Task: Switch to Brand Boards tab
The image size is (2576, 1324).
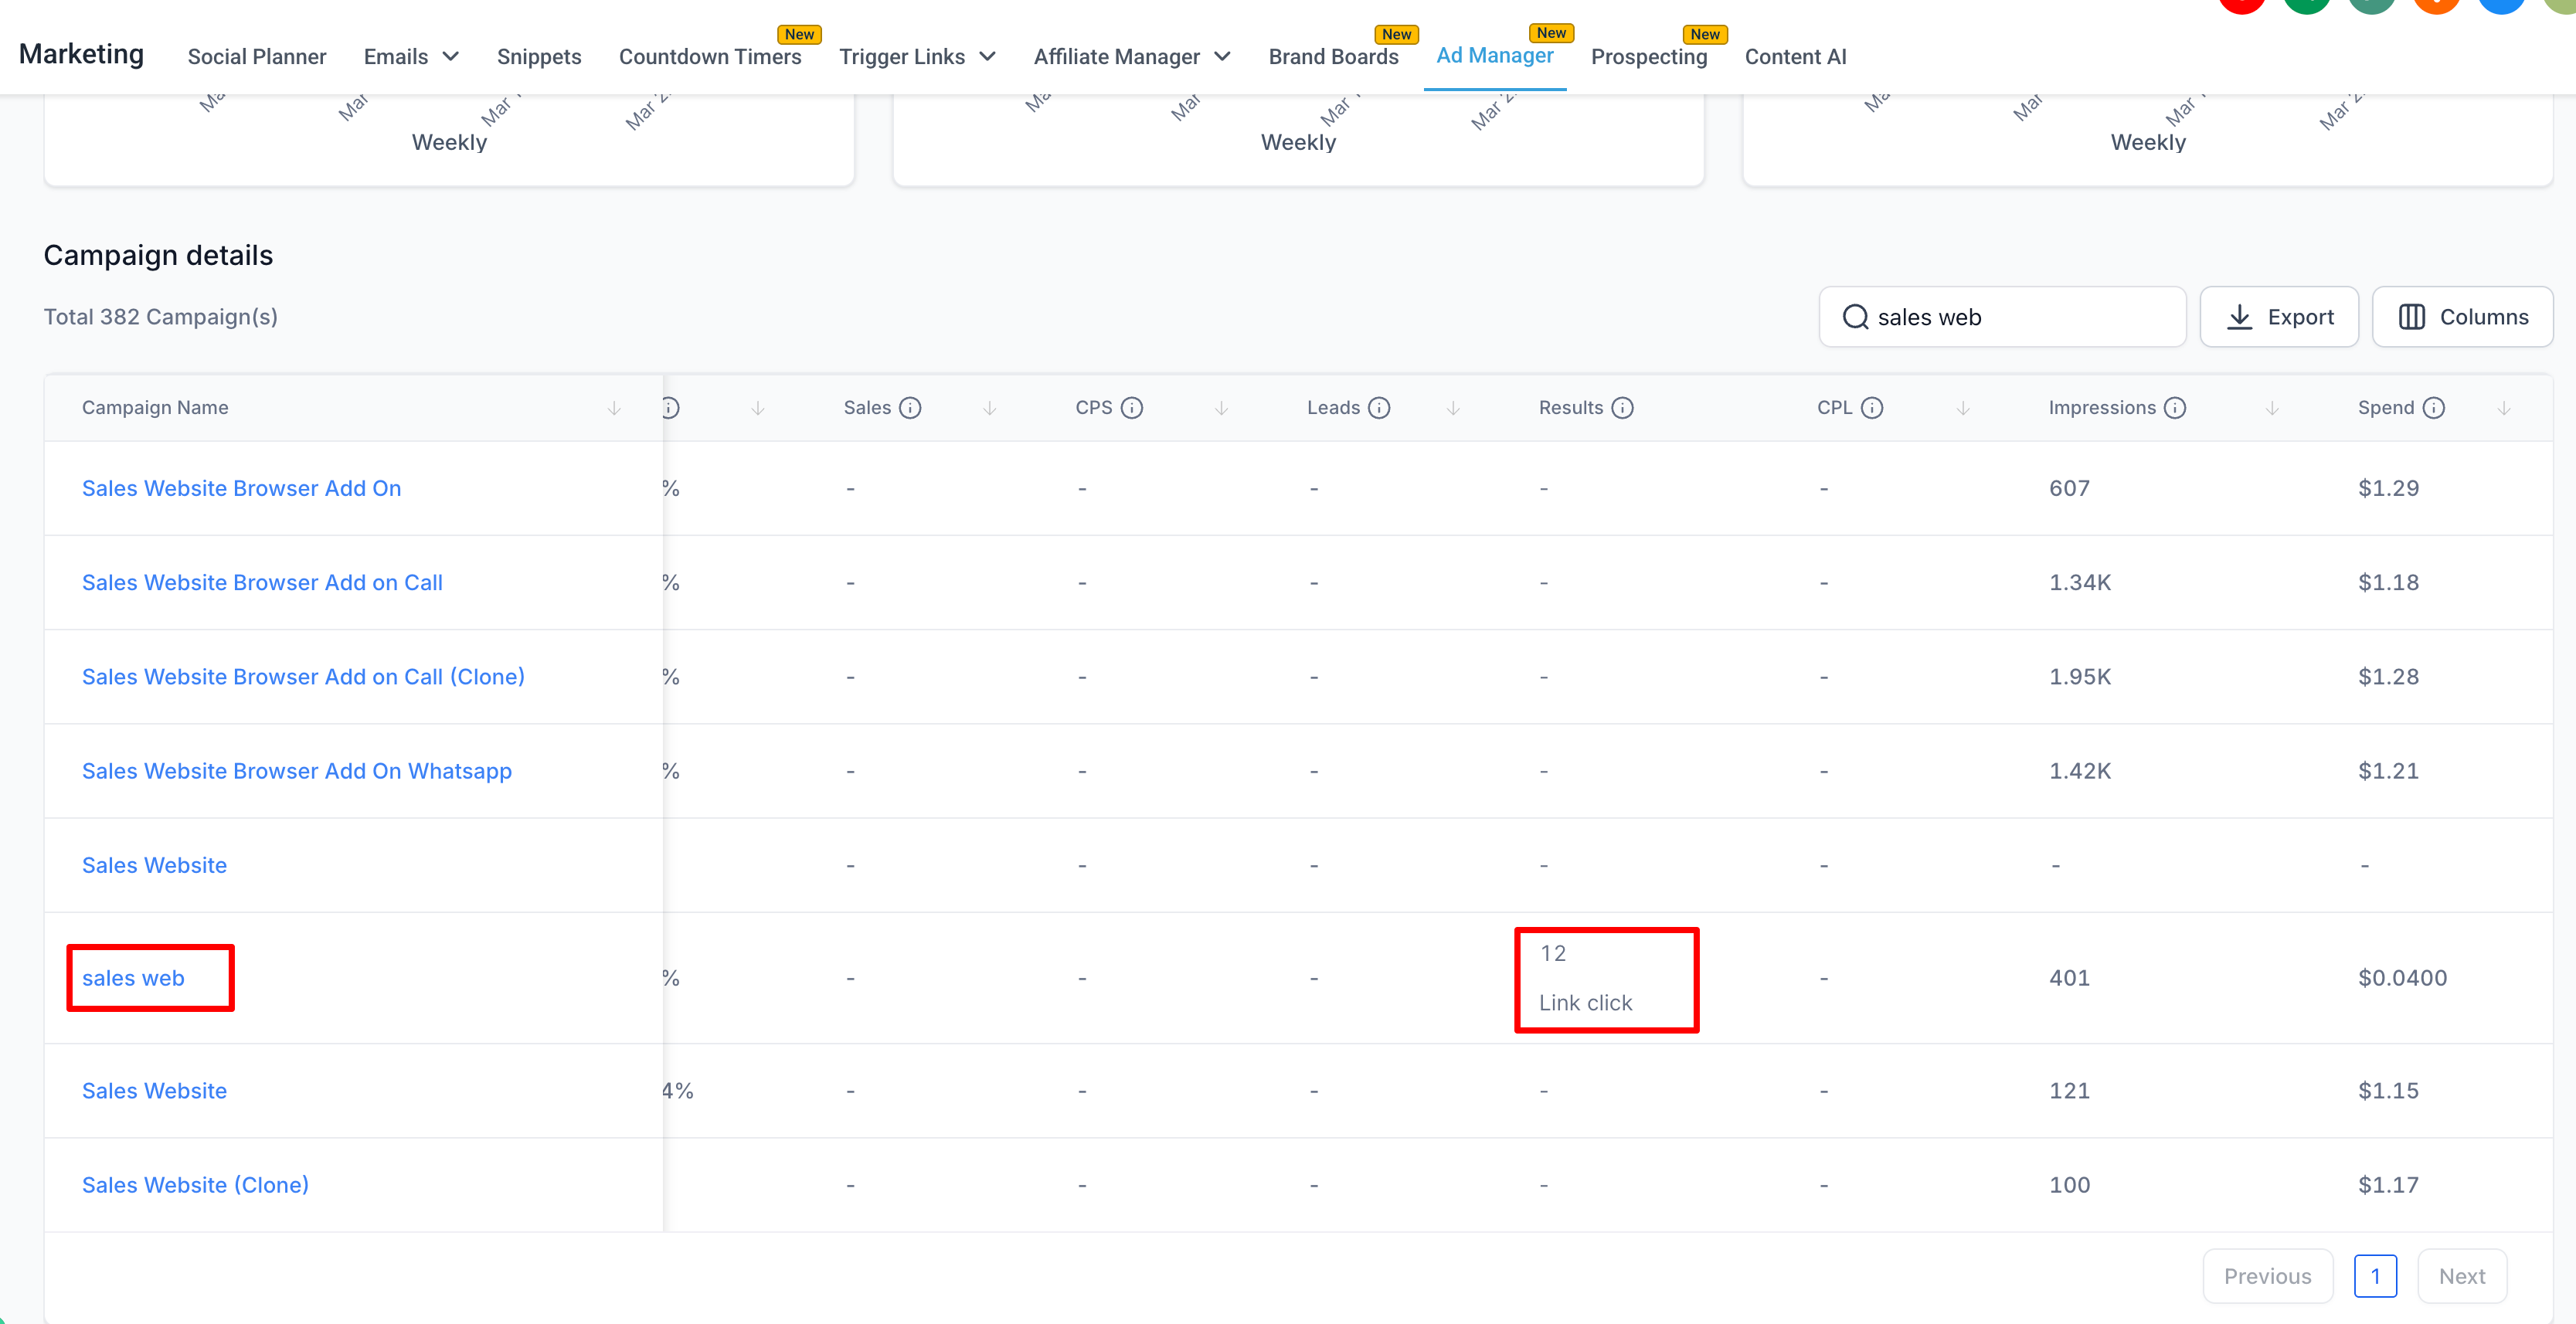Action: coord(1333,57)
